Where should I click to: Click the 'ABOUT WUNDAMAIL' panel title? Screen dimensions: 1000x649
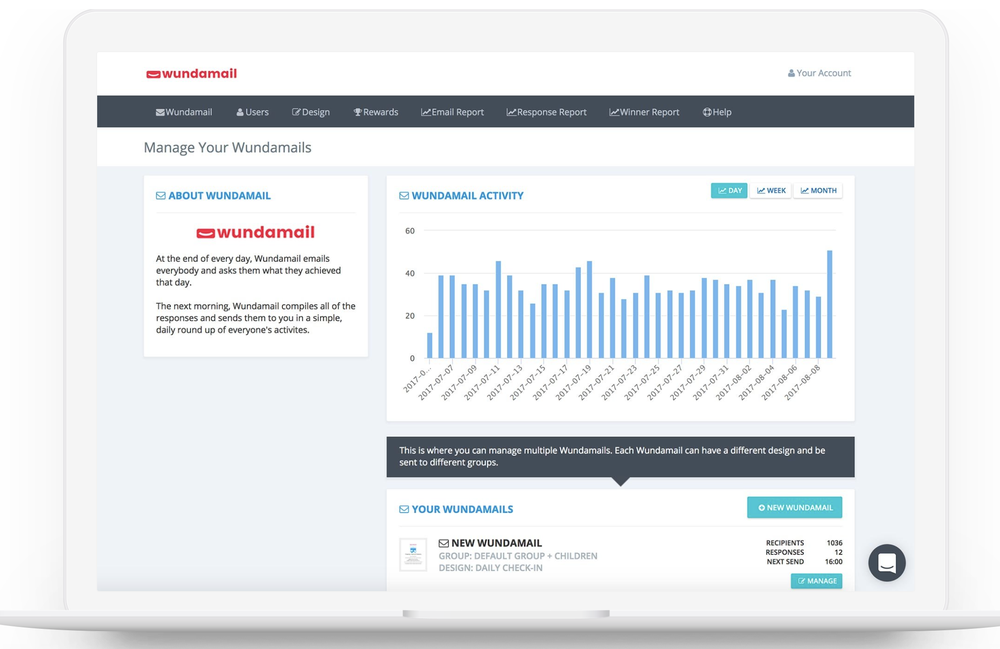(219, 196)
